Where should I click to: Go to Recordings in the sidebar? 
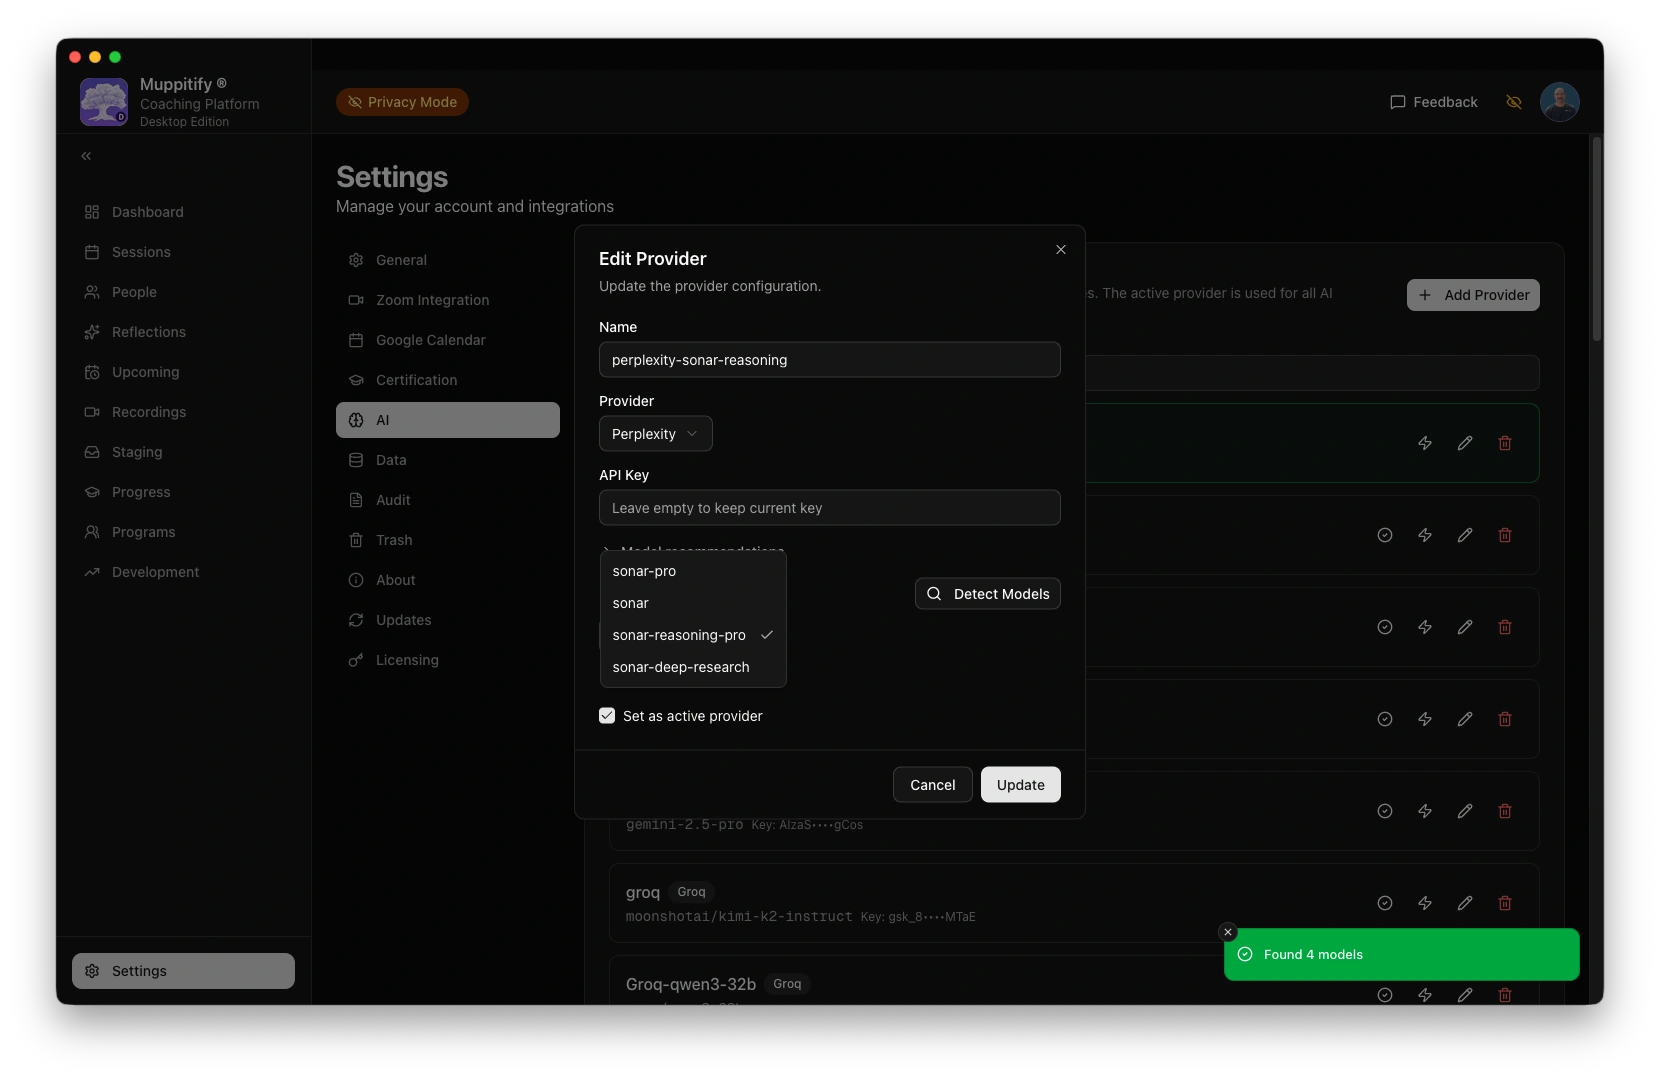coord(149,412)
